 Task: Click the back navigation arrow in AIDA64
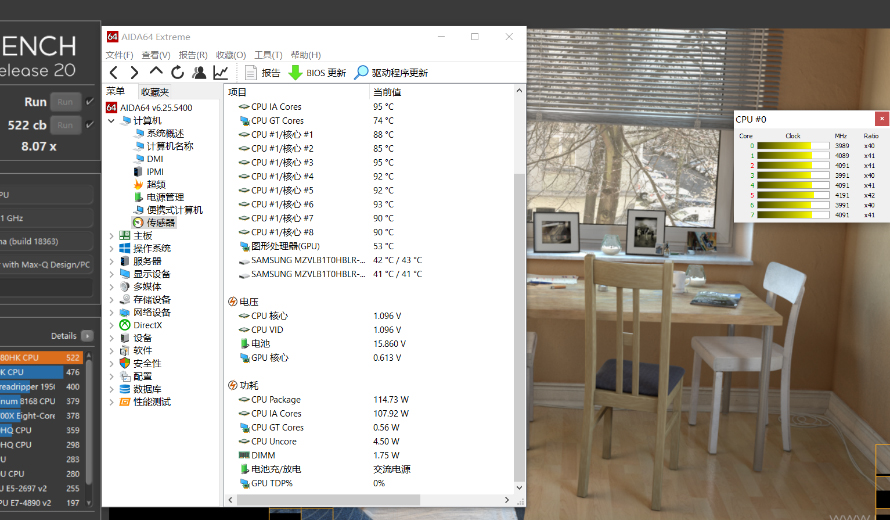114,73
